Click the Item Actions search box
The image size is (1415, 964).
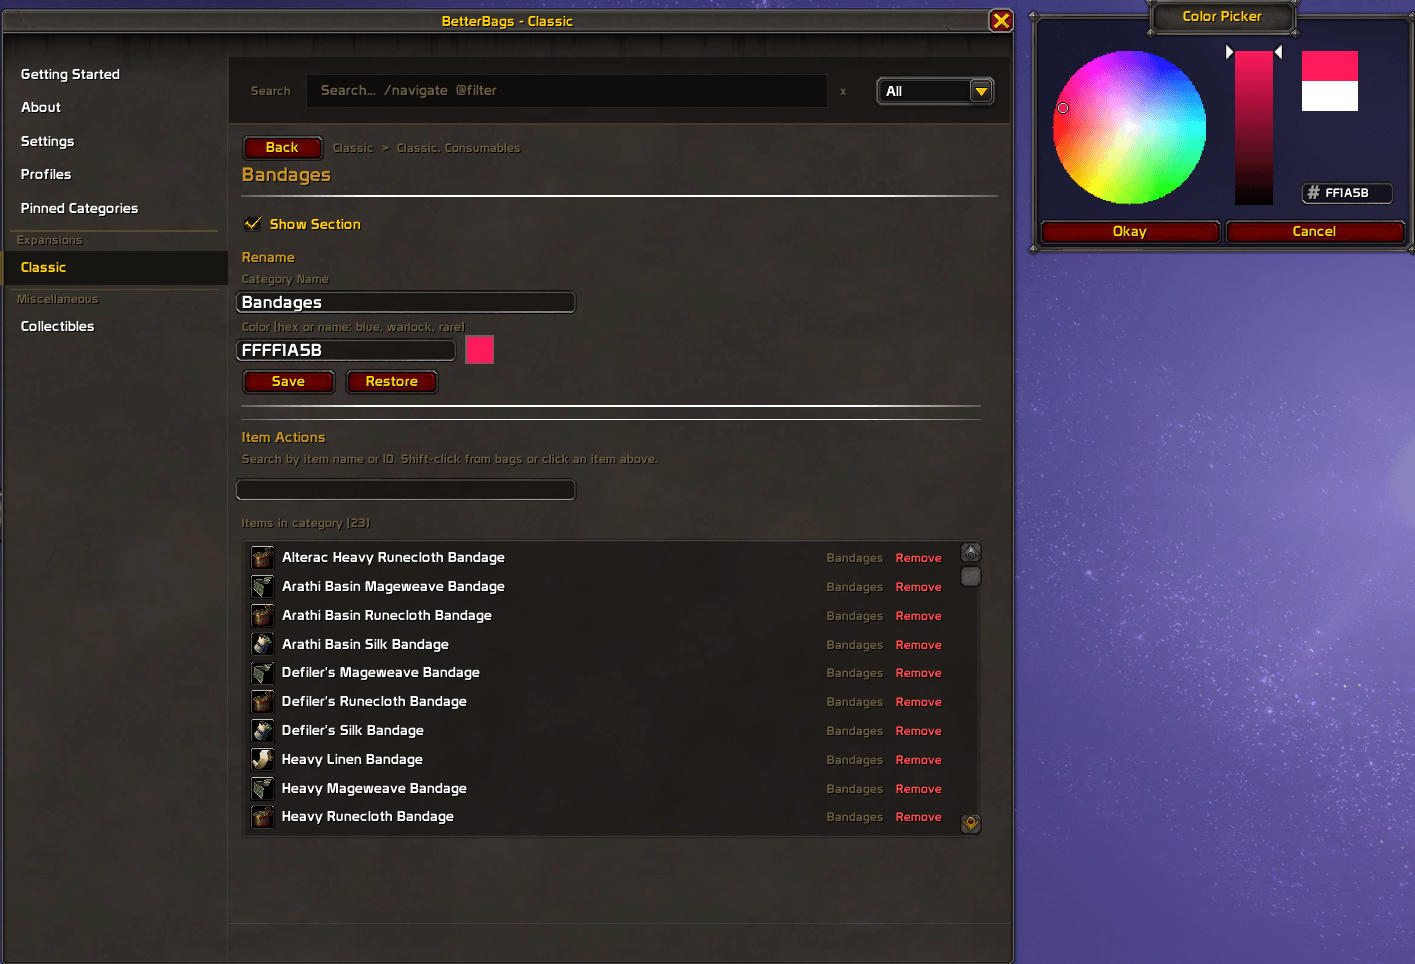(406, 489)
